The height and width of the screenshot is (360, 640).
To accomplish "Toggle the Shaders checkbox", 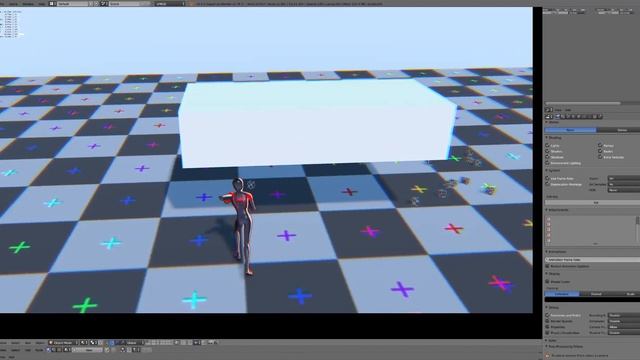I will point(547,151).
